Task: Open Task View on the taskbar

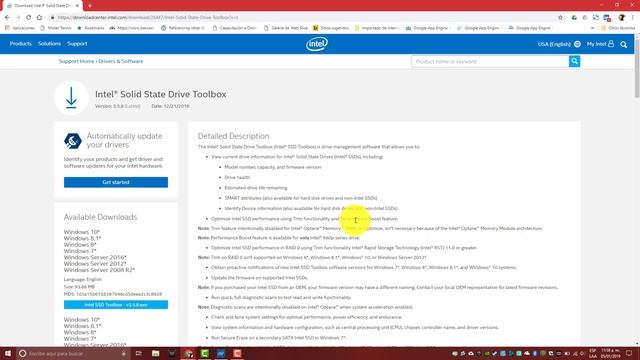Action: tap(139, 353)
